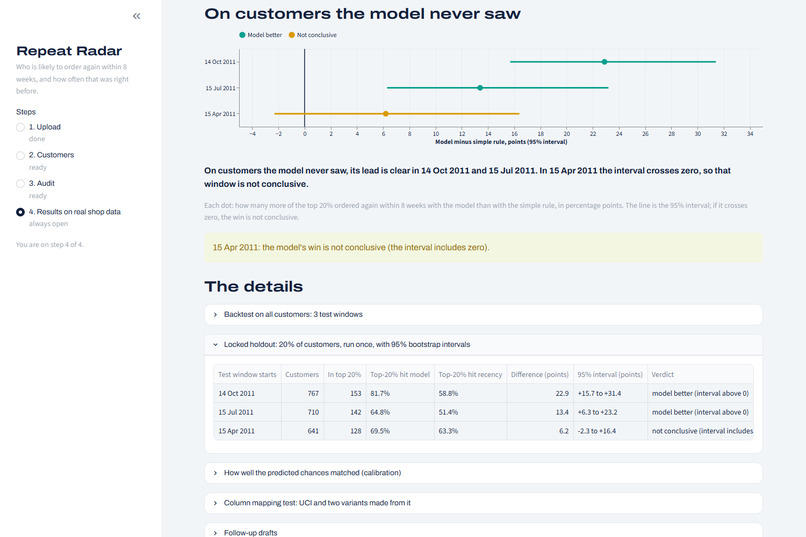Click the '153' in-top-20% cell
This screenshot has height=537, width=806.
(344, 394)
